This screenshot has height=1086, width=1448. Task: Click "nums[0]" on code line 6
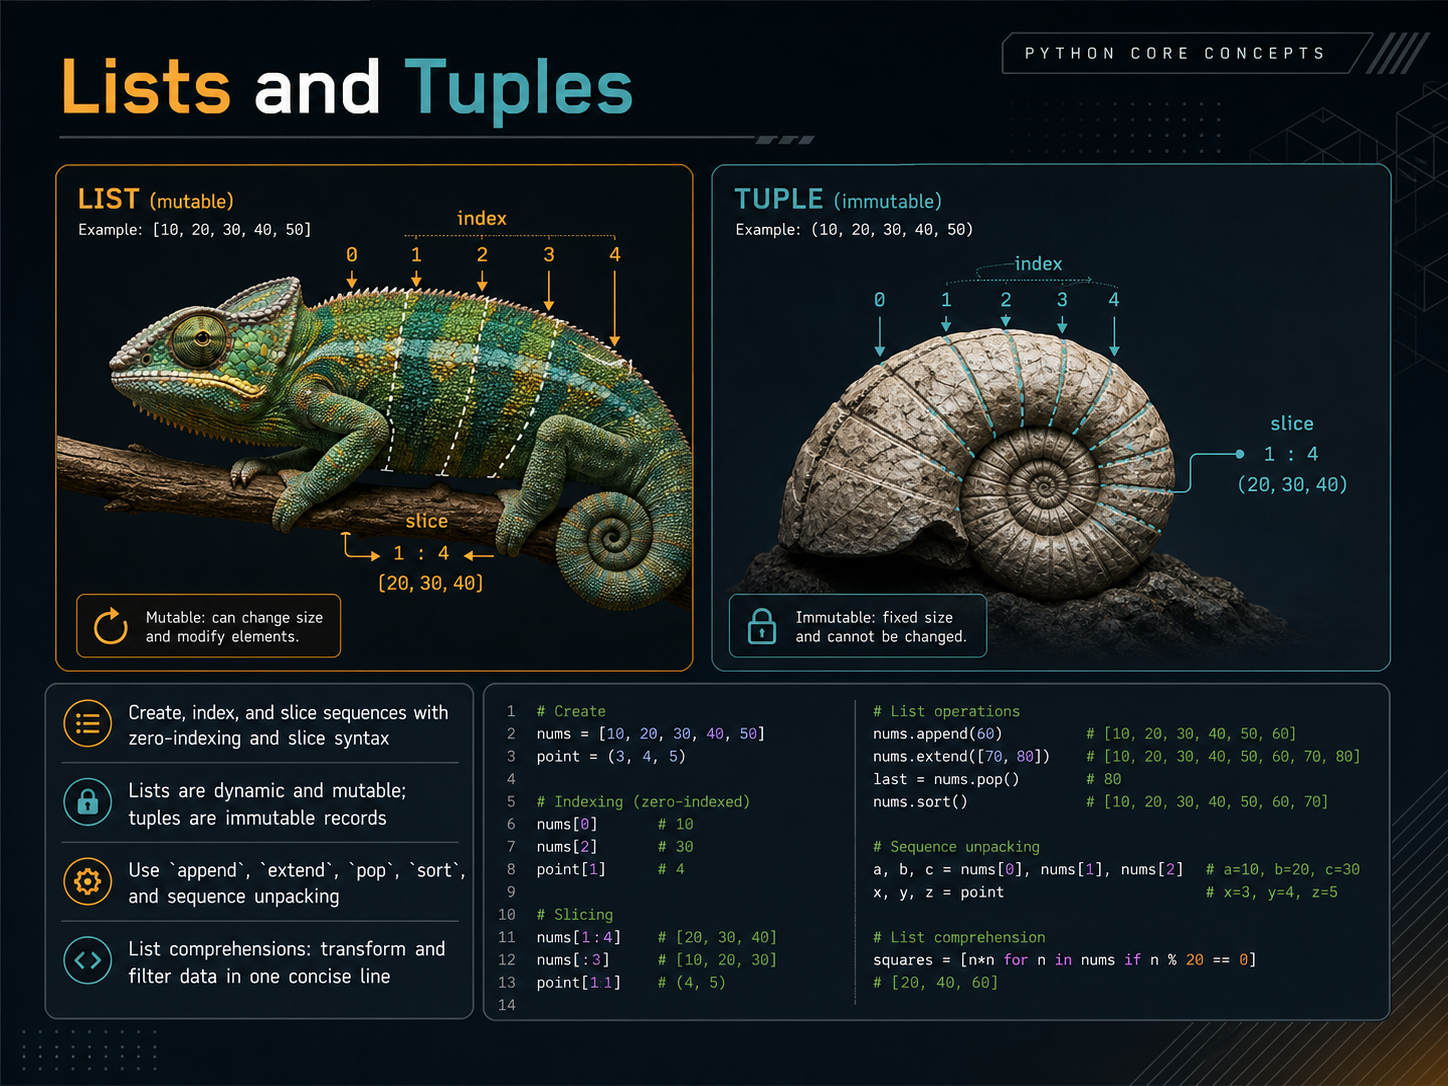[x=567, y=824]
